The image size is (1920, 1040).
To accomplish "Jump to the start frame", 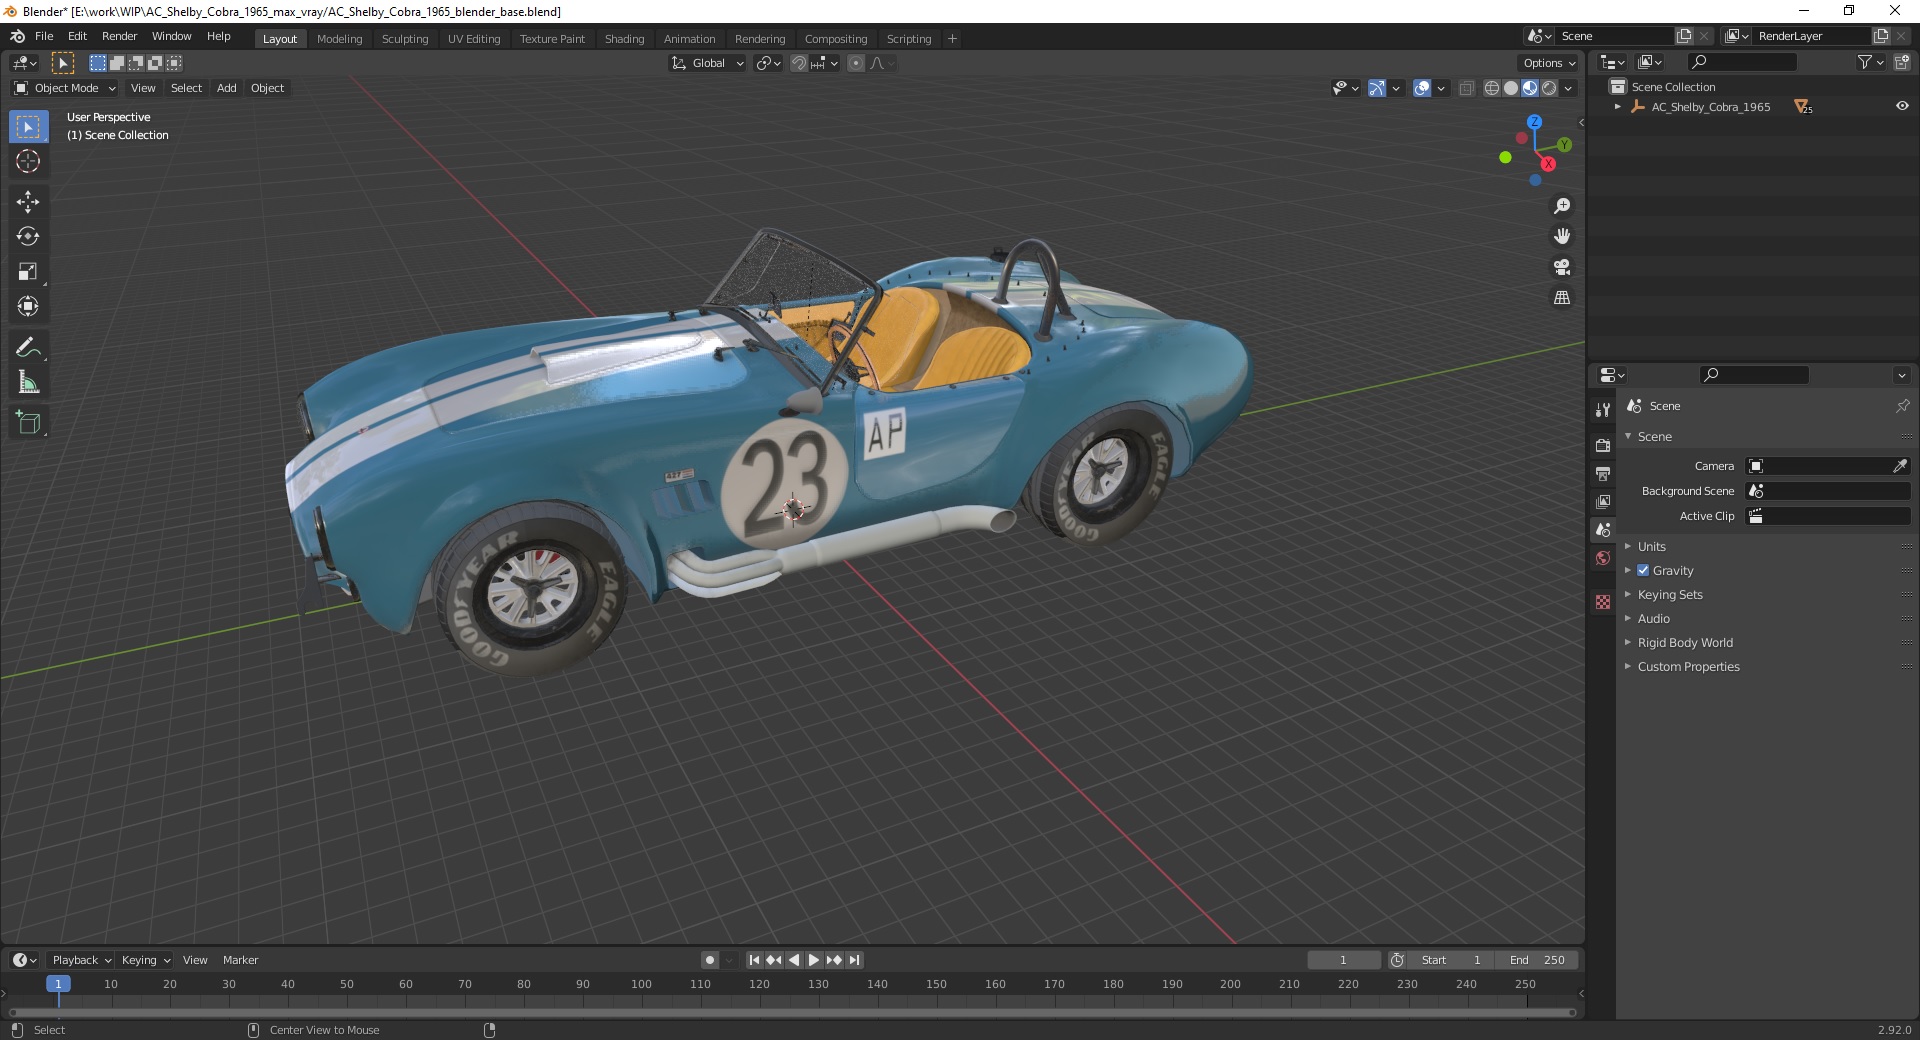I will coord(754,960).
